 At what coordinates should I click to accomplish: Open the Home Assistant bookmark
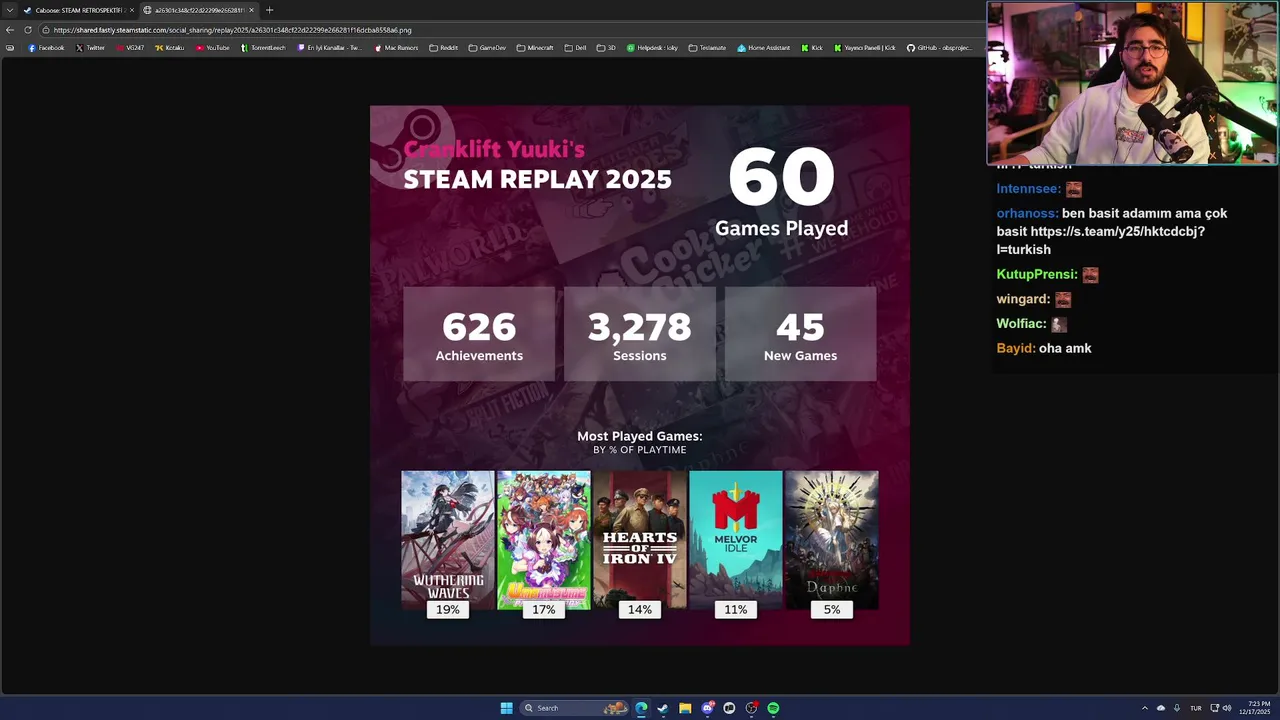point(764,48)
